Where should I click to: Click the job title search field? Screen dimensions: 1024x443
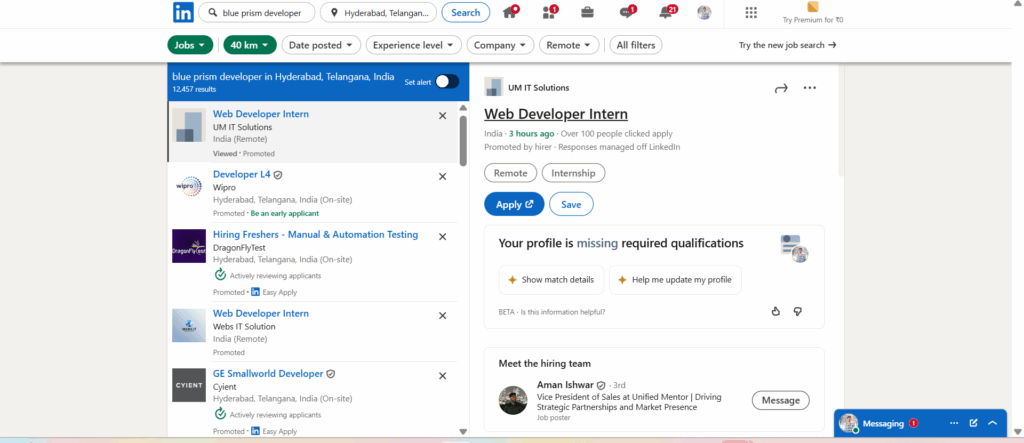pos(257,12)
